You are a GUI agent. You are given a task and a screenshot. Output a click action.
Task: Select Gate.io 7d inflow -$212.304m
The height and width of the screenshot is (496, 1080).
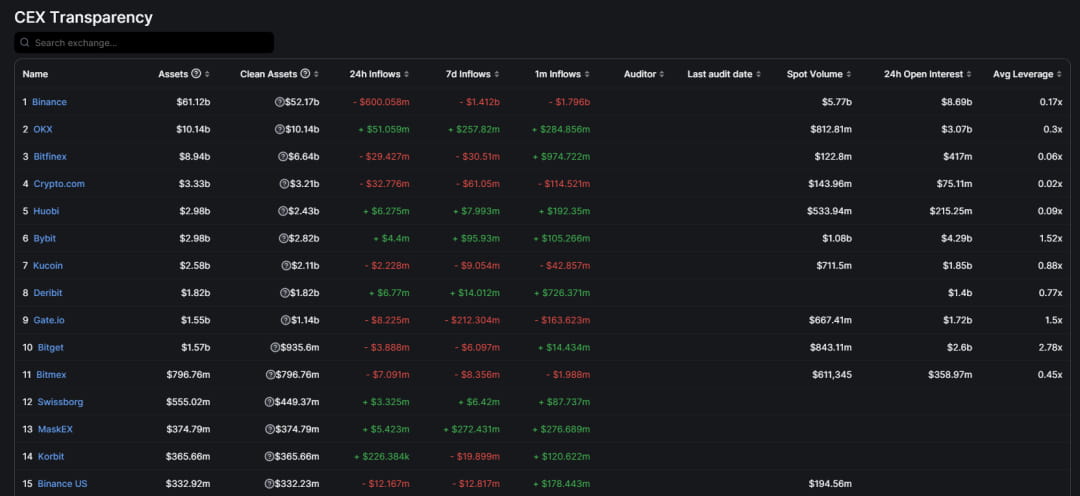click(472, 320)
